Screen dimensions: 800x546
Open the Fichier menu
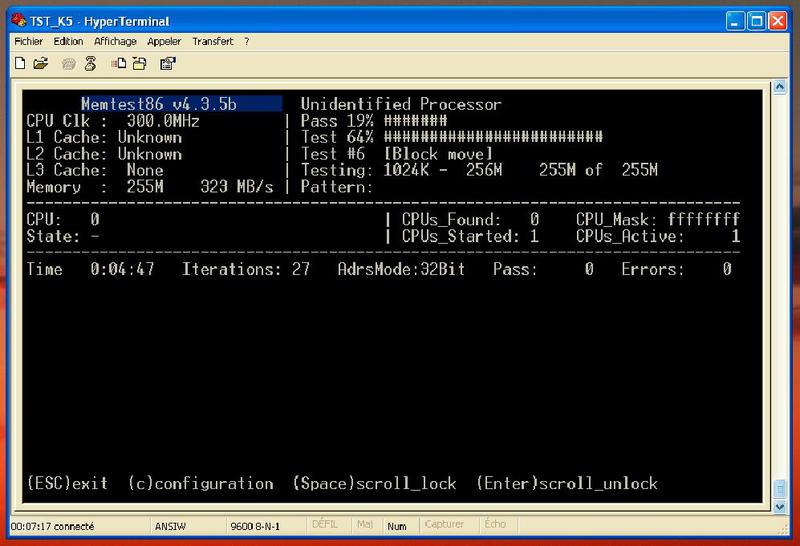[x=28, y=41]
